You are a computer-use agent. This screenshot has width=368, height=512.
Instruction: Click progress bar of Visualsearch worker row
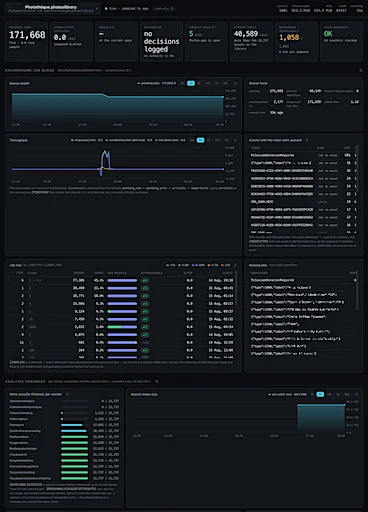(x=74, y=455)
